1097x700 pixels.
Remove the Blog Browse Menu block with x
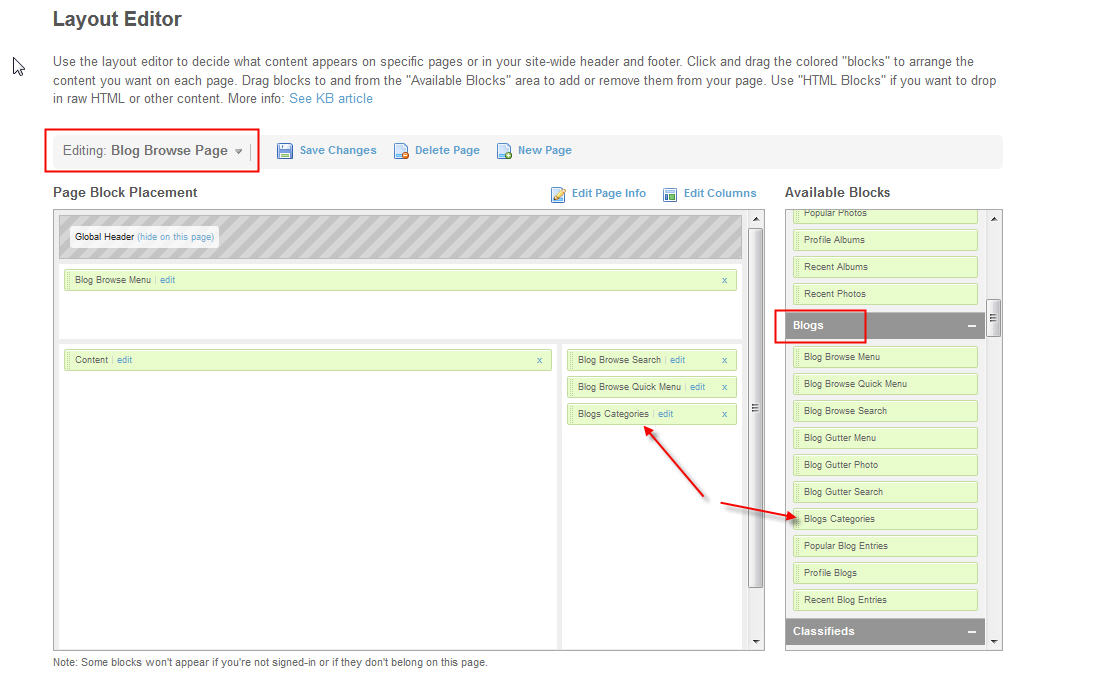tap(724, 281)
